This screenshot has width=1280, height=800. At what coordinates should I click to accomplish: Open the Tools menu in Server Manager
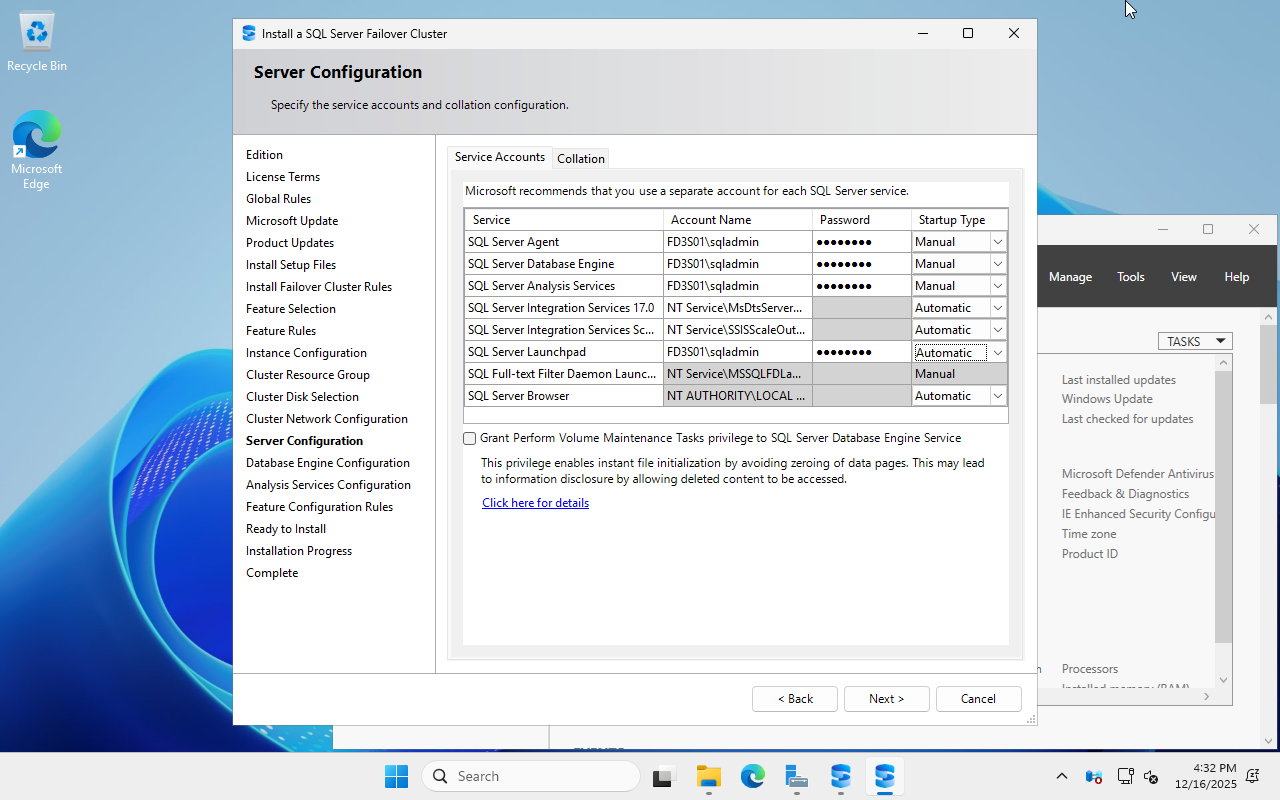click(1130, 277)
